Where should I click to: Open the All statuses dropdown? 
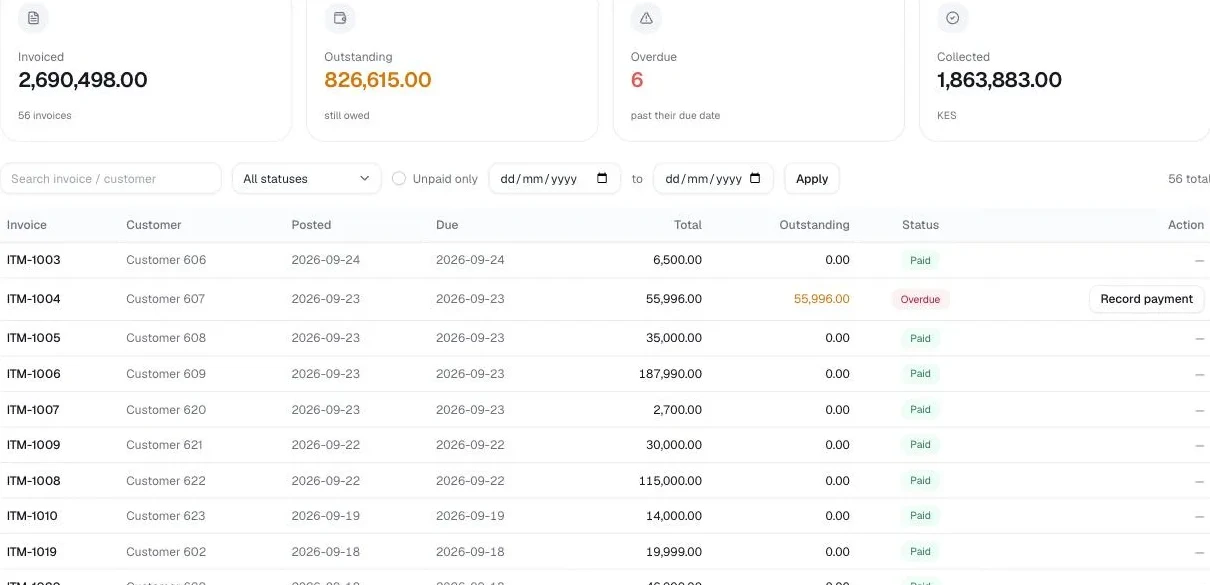(306, 179)
